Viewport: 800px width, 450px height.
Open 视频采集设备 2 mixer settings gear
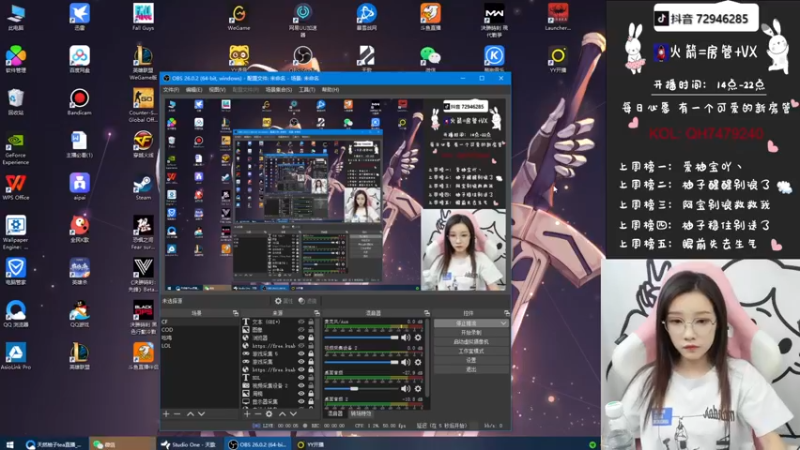pos(418,362)
